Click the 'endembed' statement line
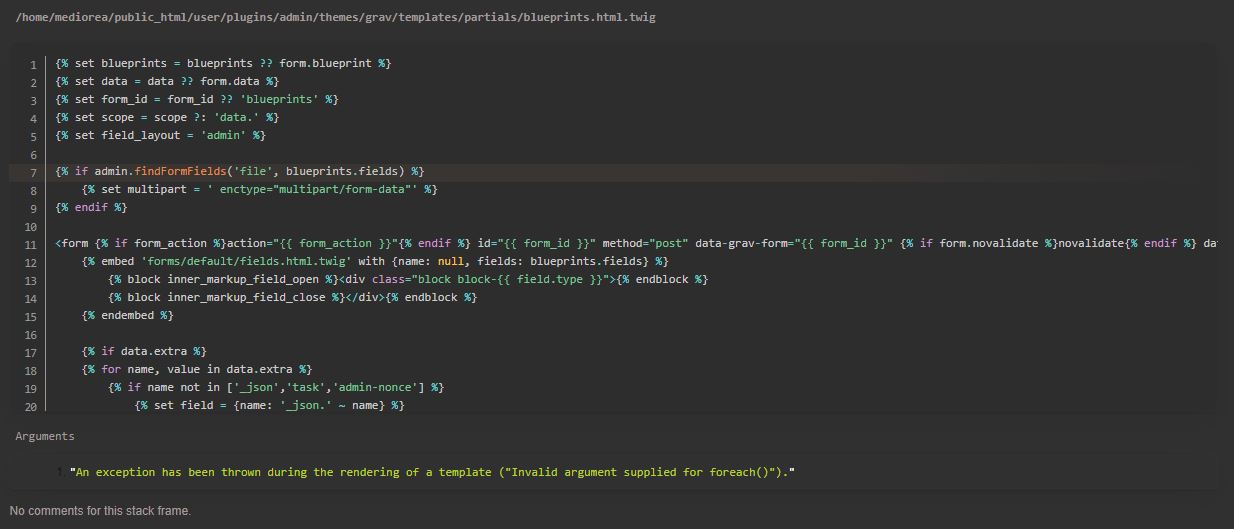 point(127,316)
